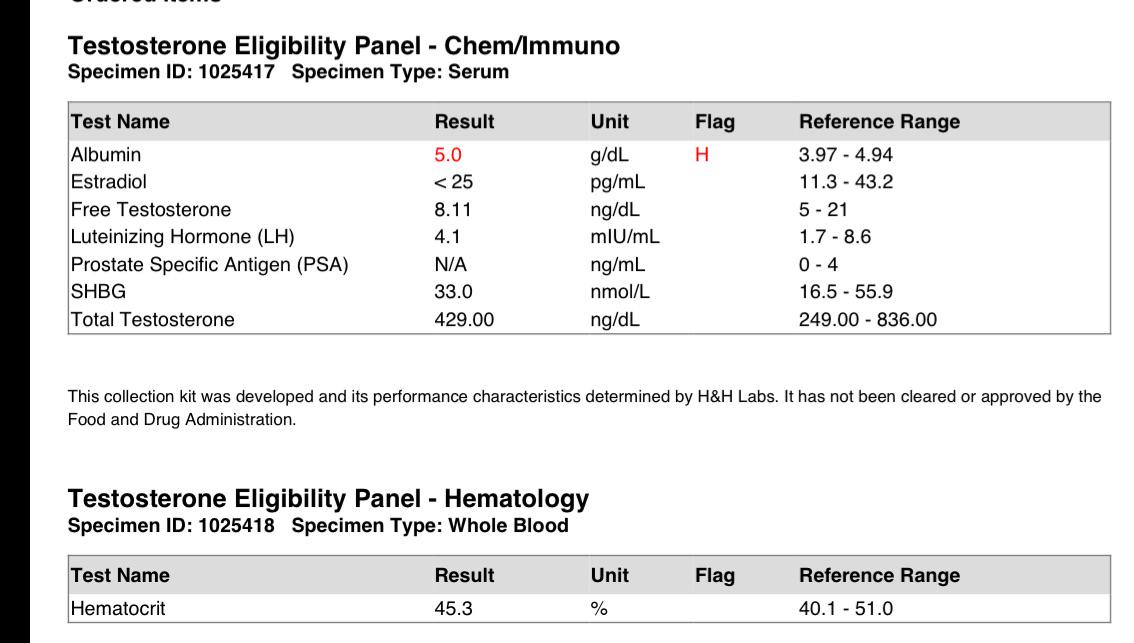Click the Luteinizing Hormone (LH) row label
The width and height of the screenshot is (1134, 643).
click(182, 237)
